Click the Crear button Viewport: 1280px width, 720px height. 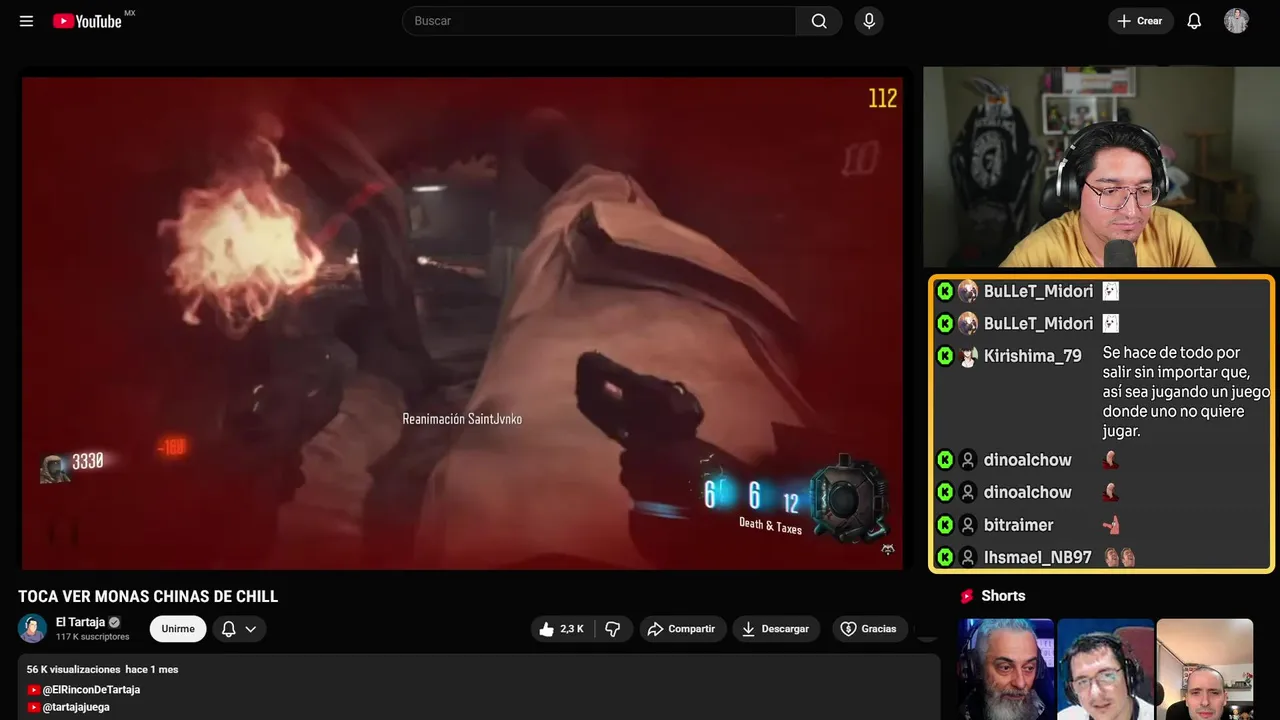click(x=1141, y=21)
